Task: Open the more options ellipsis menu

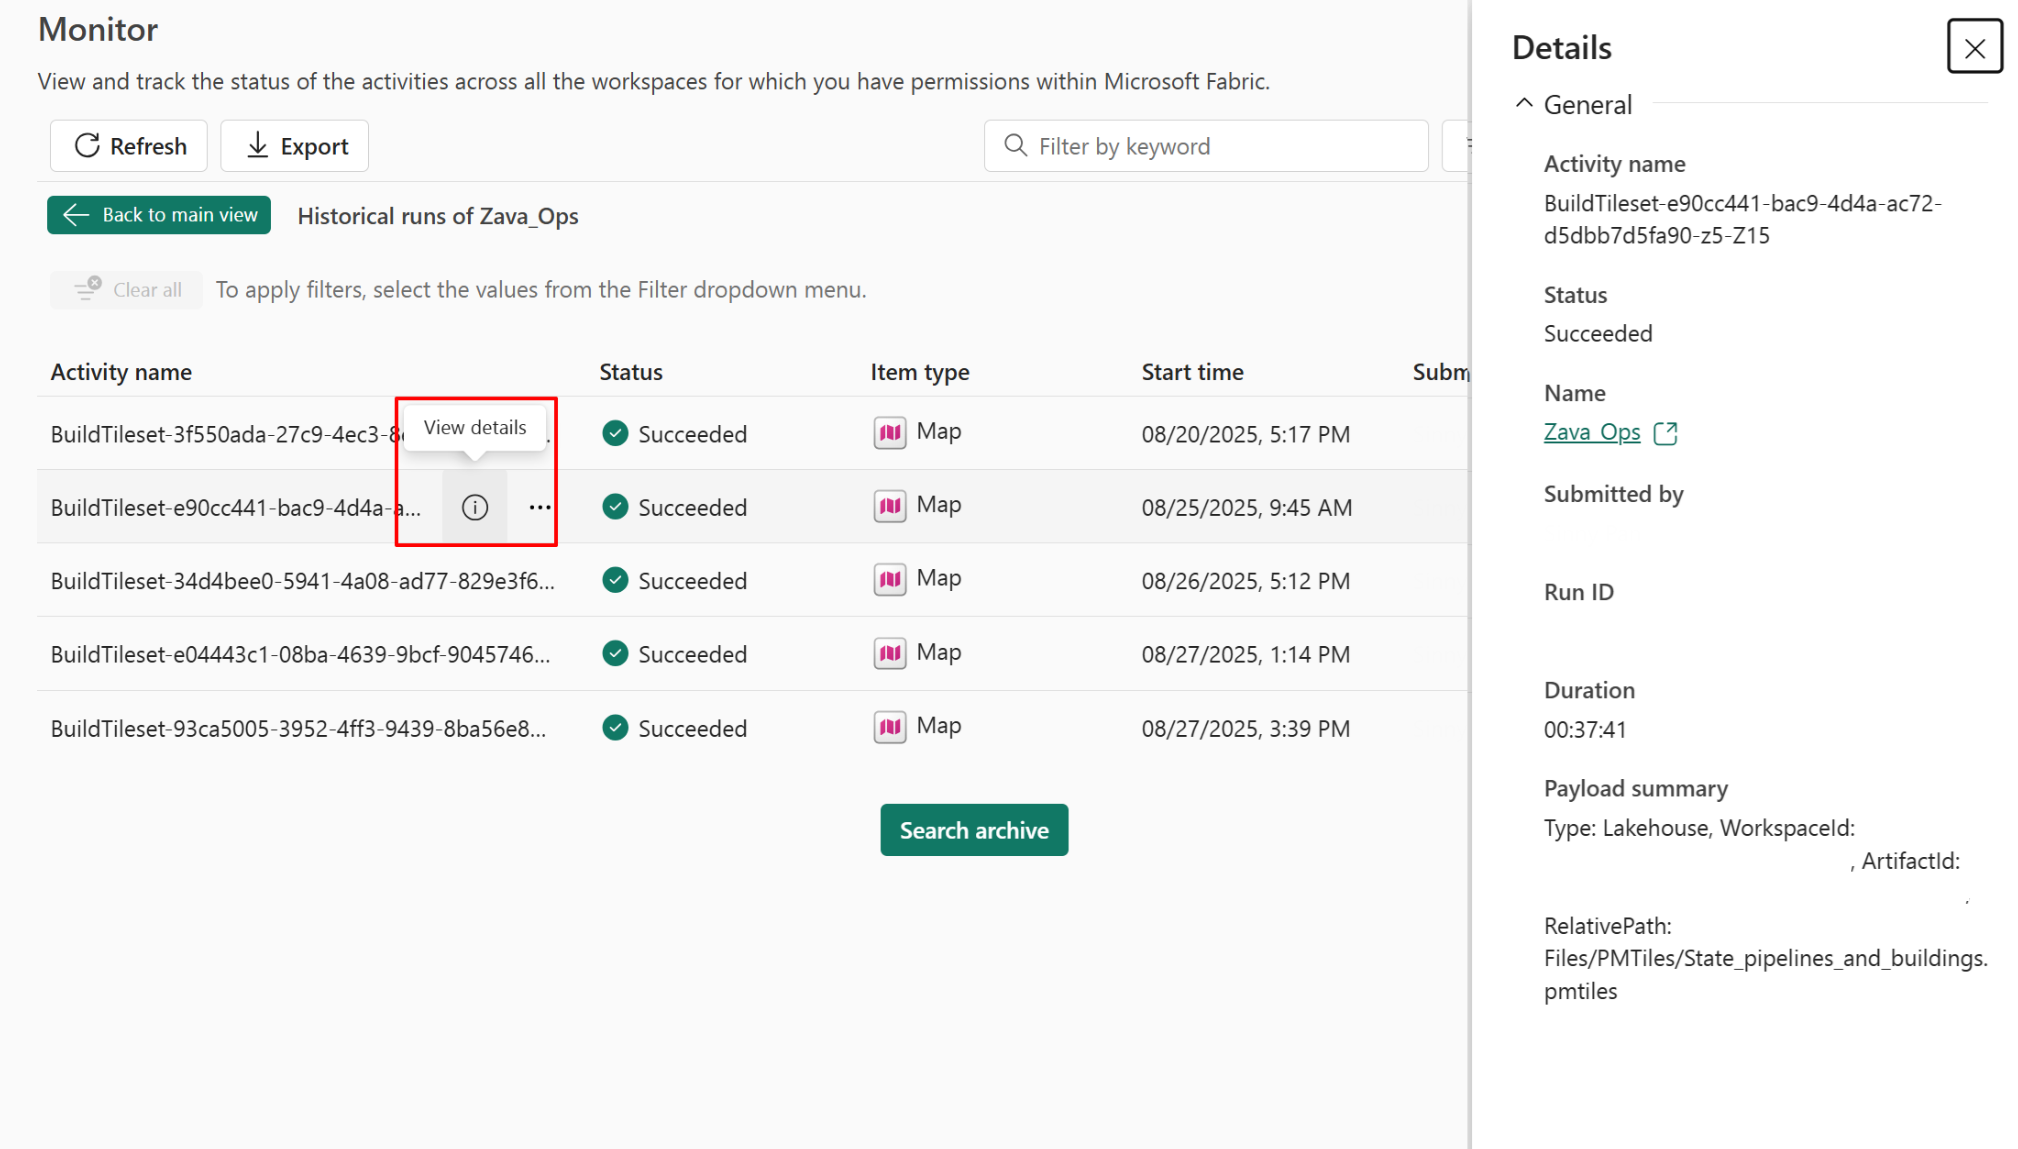Action: (x=540, y=507)
